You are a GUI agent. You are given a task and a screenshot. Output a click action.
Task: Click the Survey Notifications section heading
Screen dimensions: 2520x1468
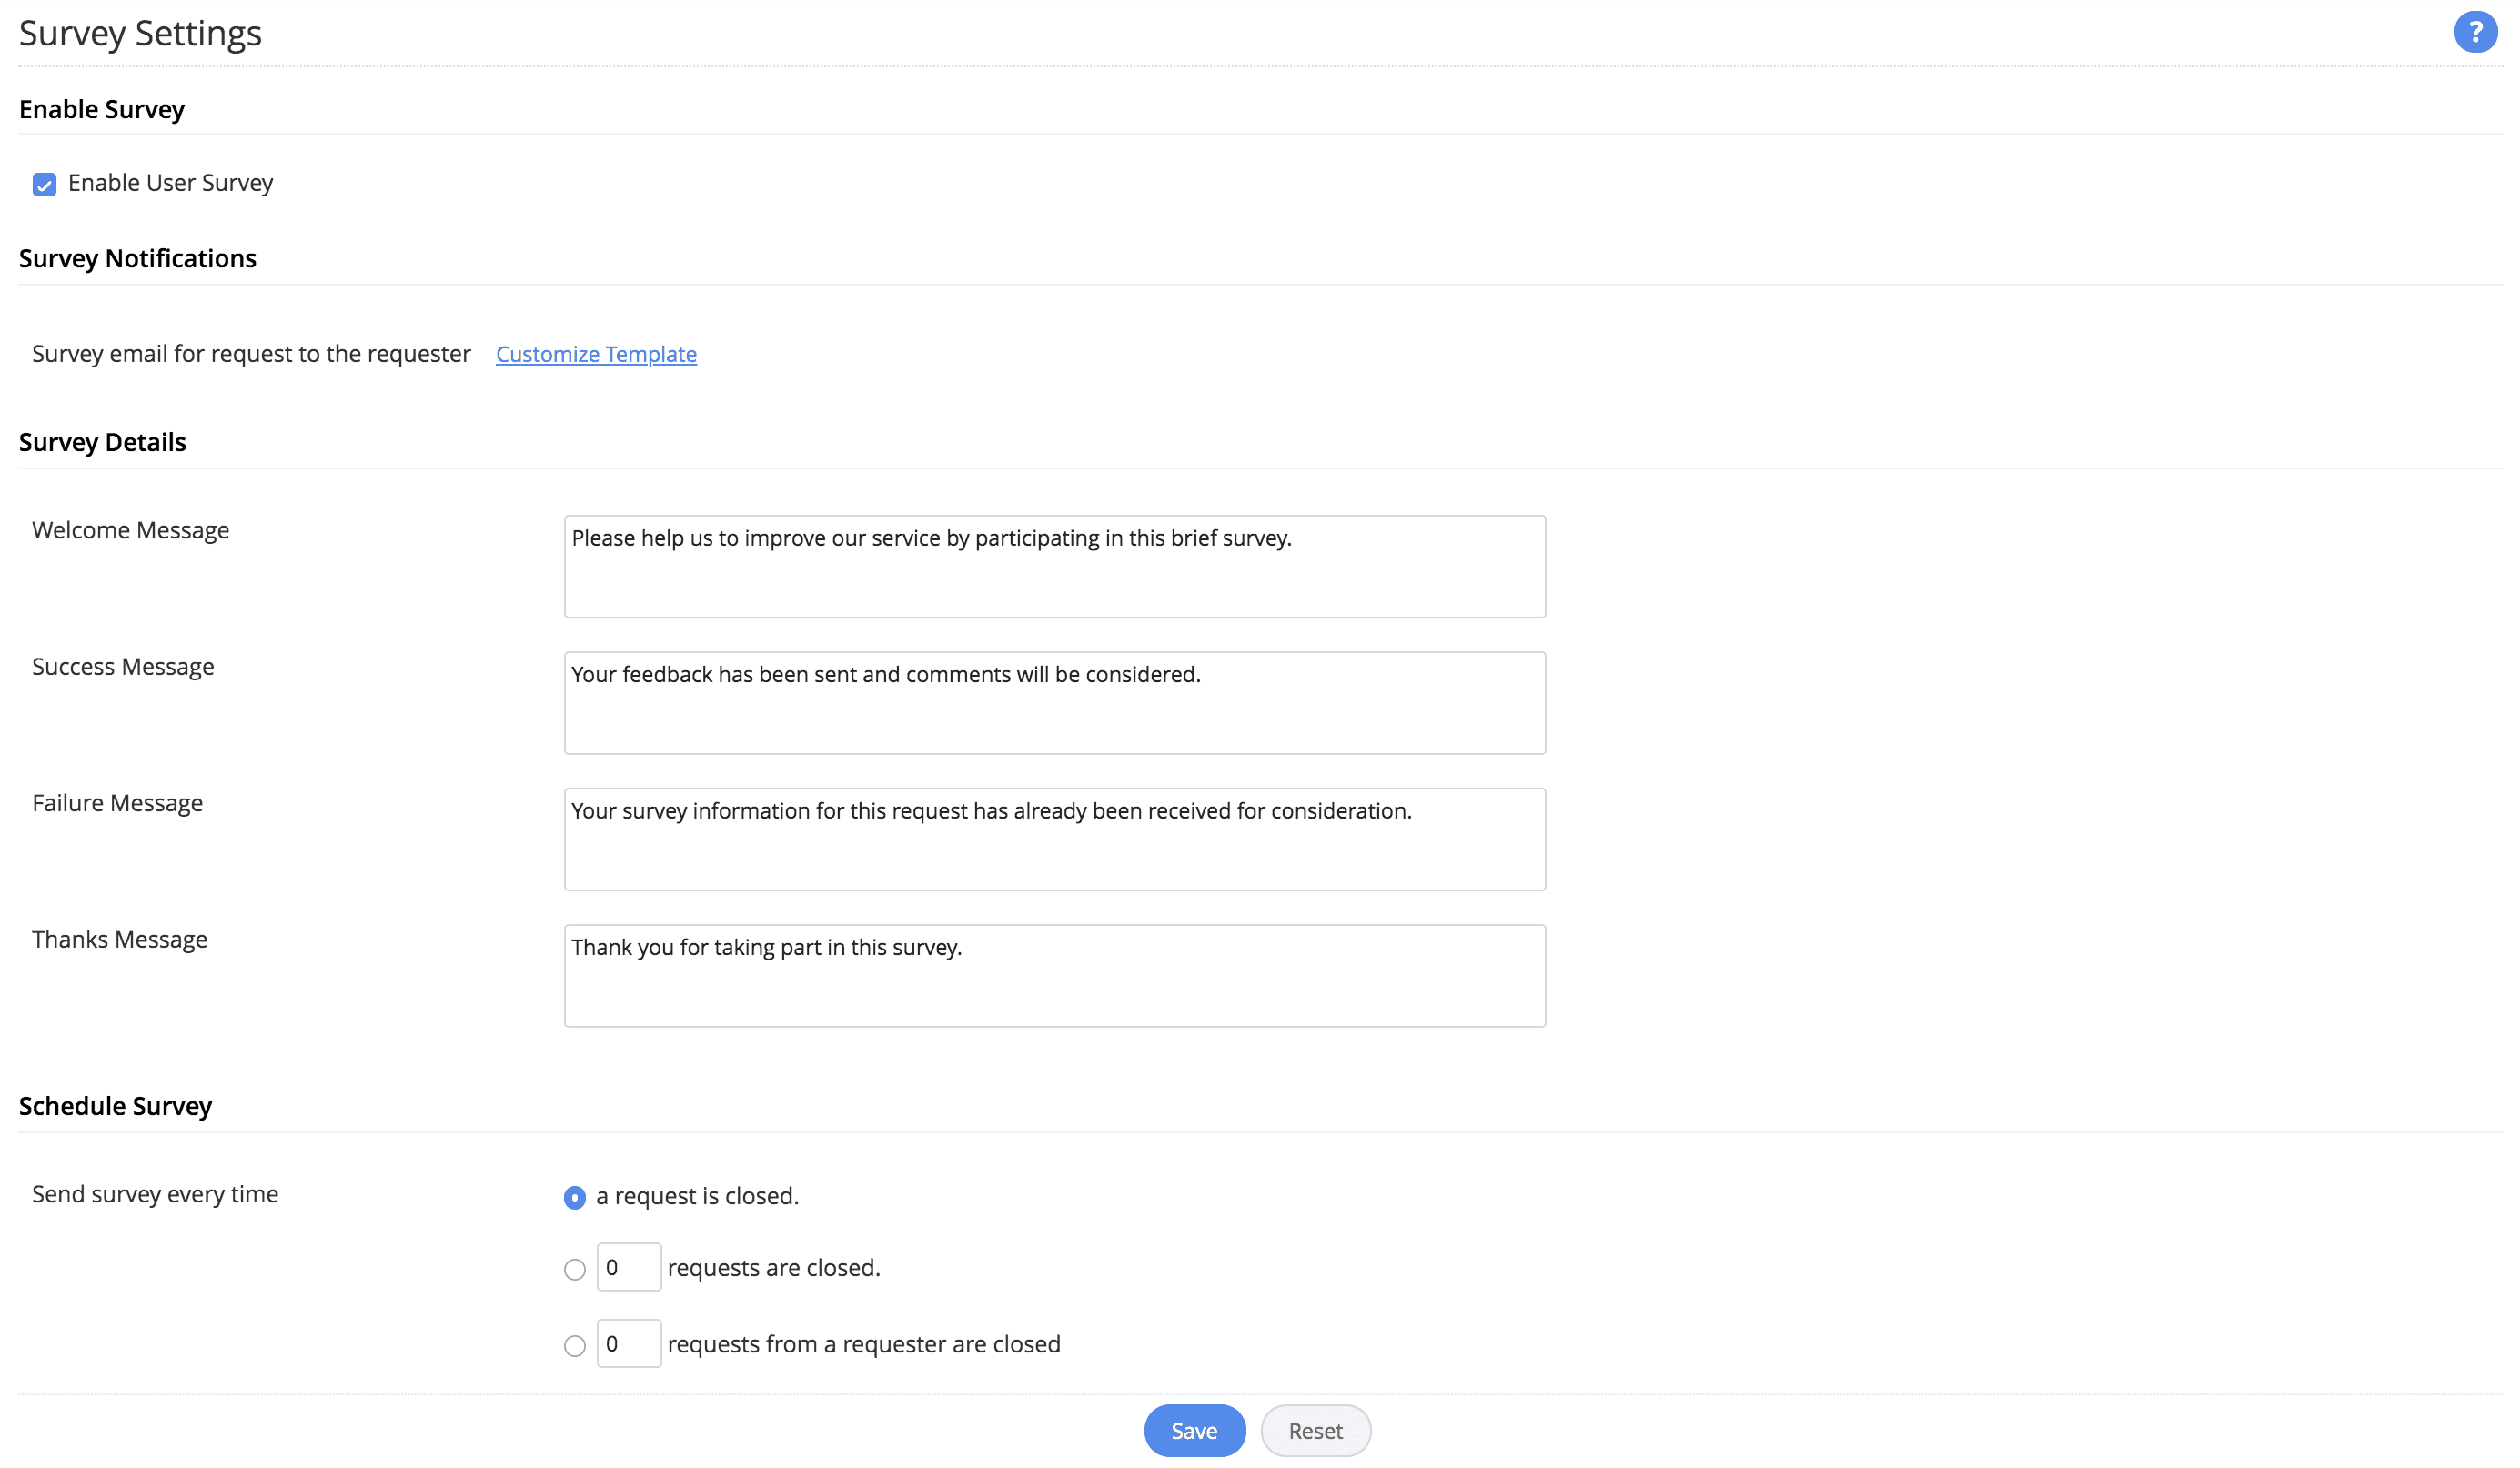coord(137,259)
